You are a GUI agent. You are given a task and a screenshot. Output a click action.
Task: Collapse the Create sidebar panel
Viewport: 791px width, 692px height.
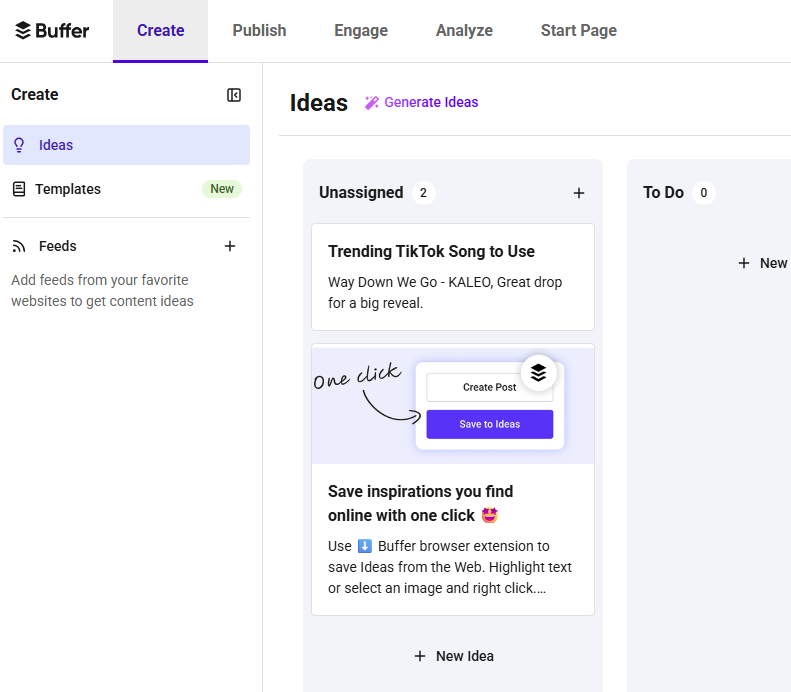point(234,95)
